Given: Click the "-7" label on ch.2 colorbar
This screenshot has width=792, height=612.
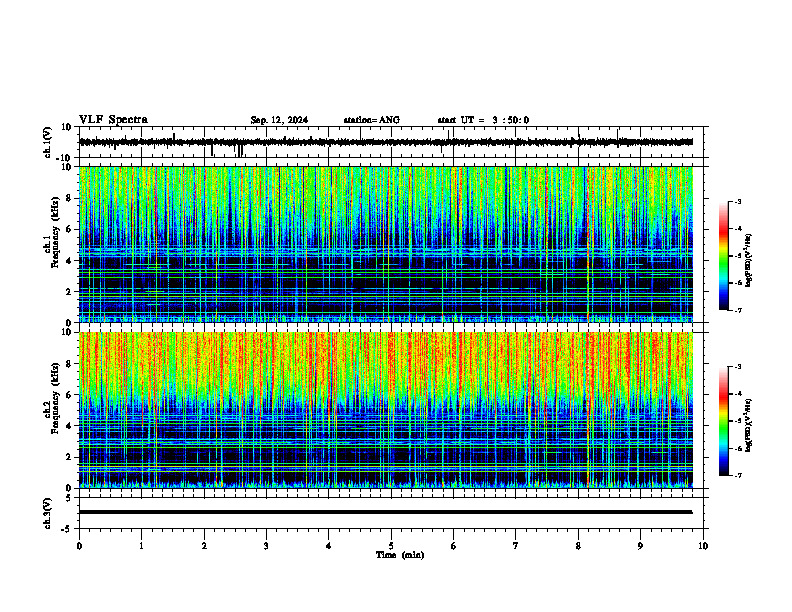Looking at the screenshot, I should [738, 476].
